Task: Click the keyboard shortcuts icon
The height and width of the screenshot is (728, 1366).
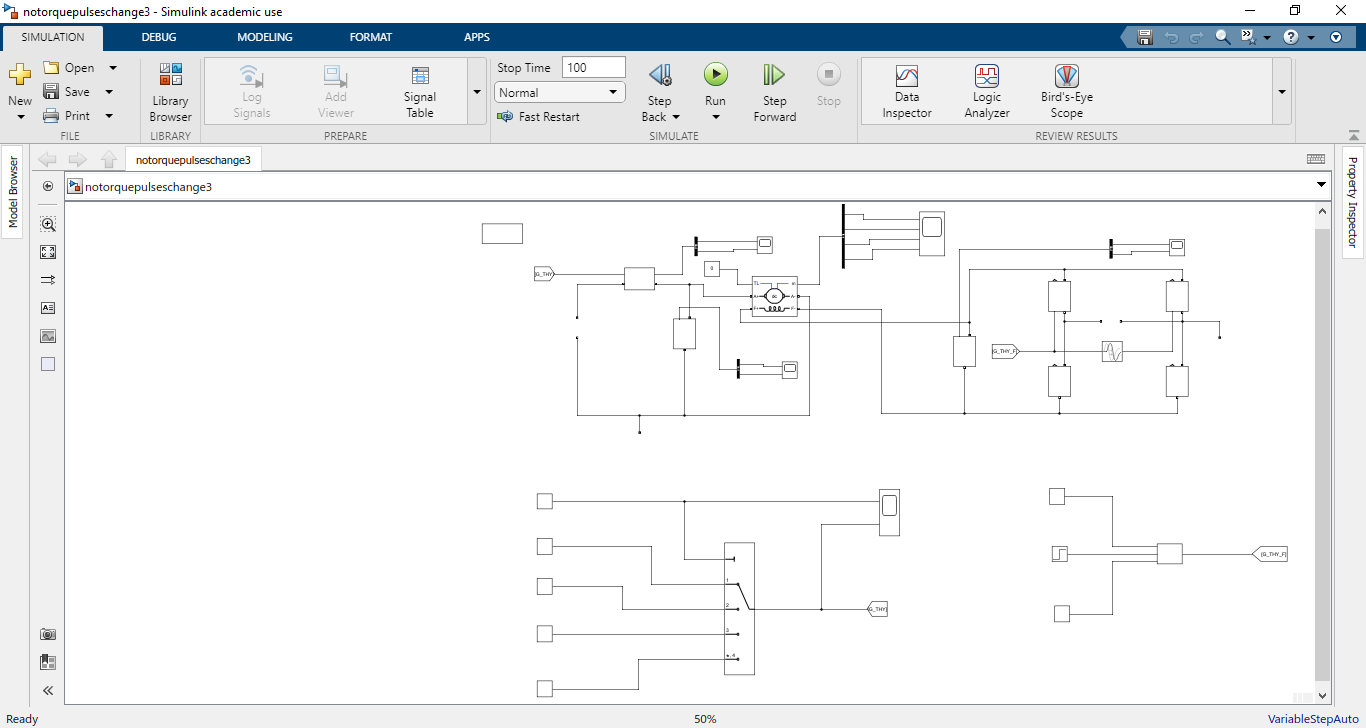Action: point(1316,159)
